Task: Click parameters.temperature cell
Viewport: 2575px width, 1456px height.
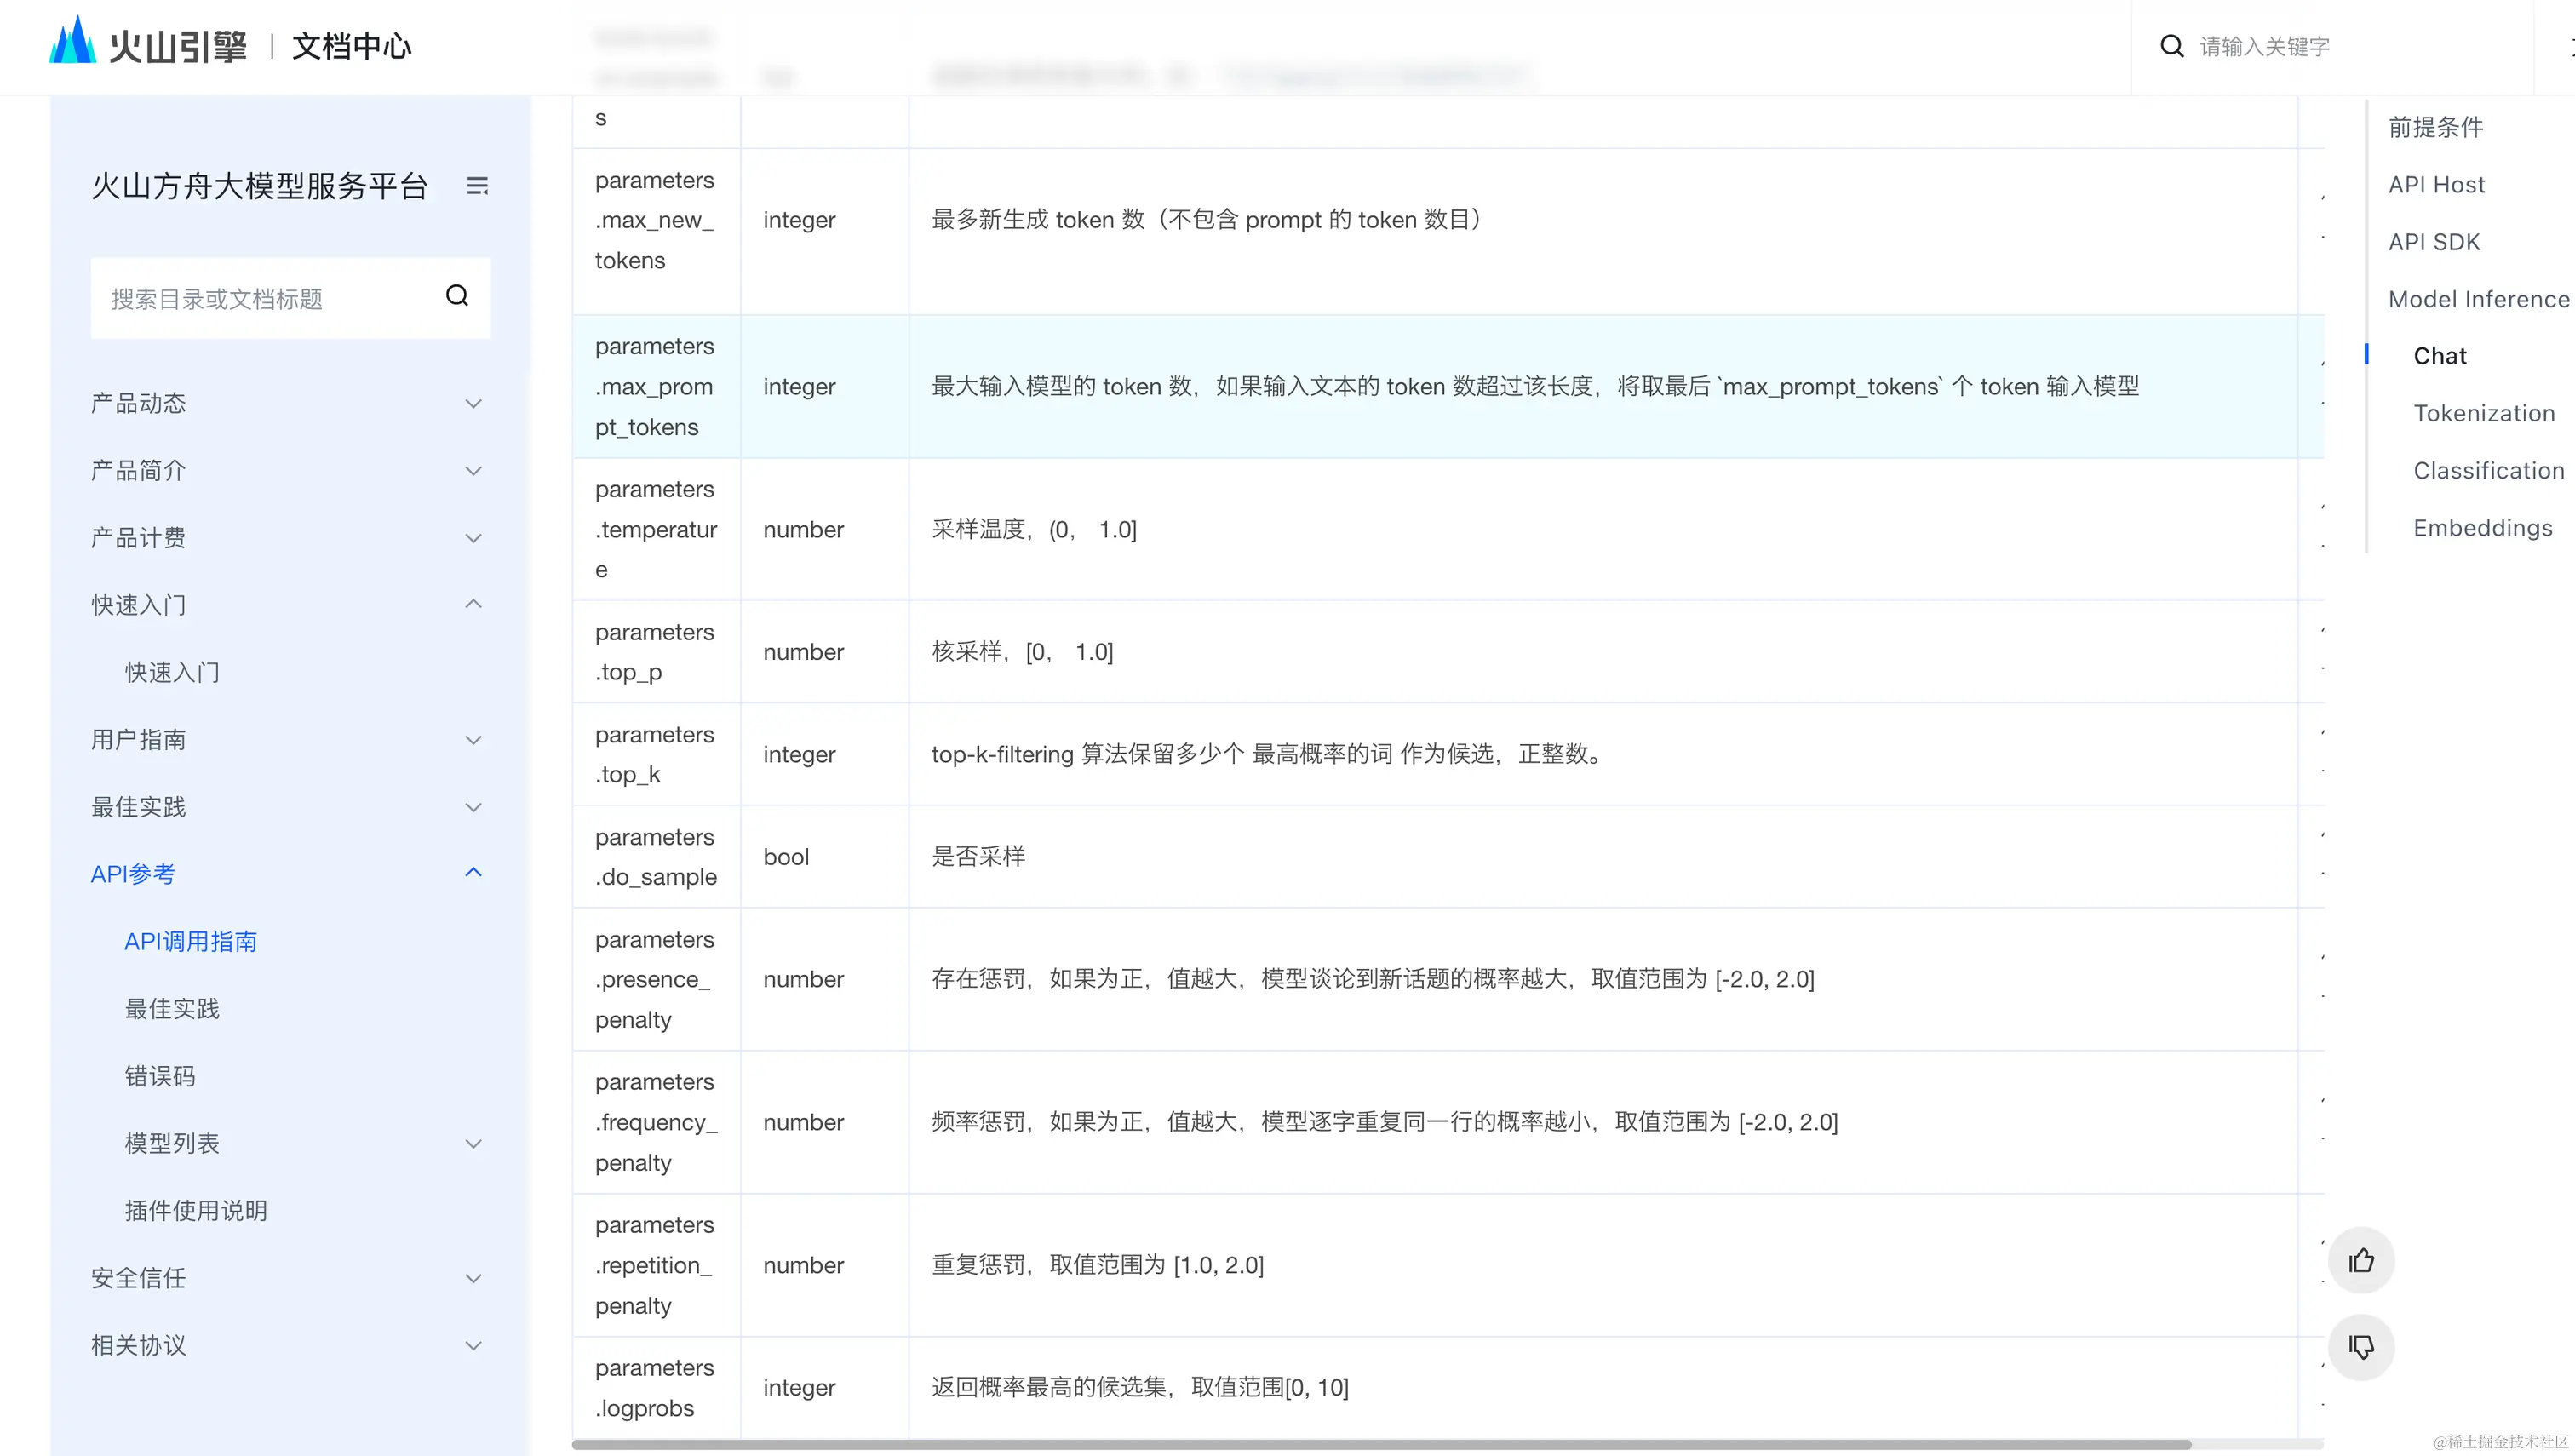Action: [656, 530]
